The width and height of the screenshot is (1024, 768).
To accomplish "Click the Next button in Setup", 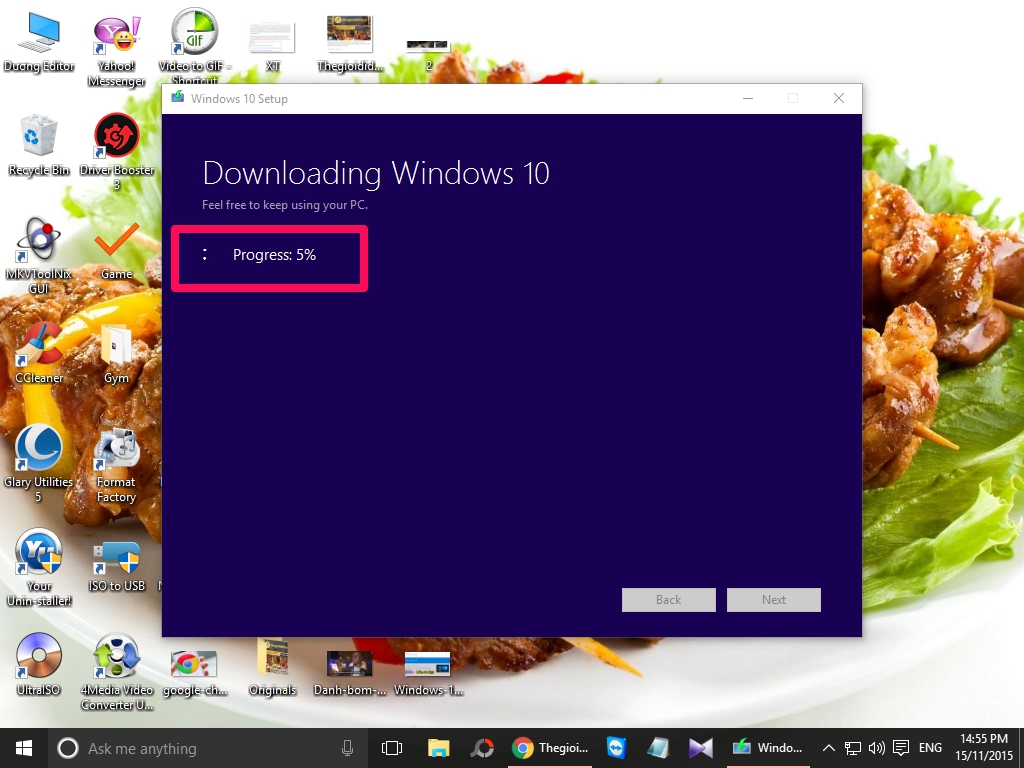I will click(x=774, y=600).
